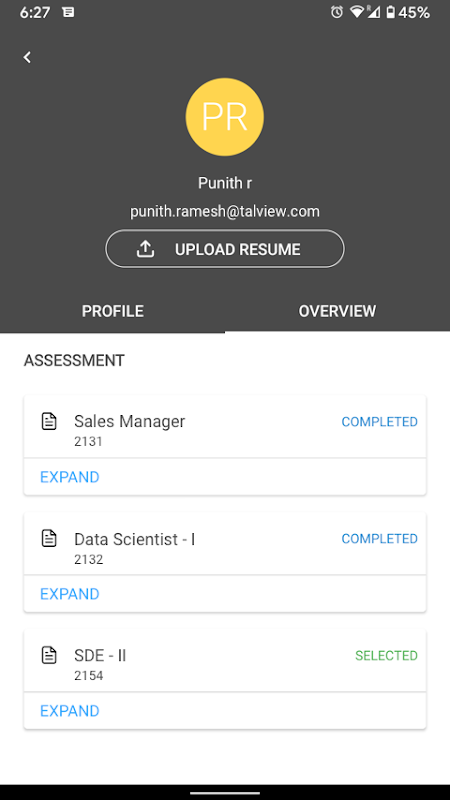Screen dimensions: 450x800
Task: Tap the battery status icon
Action: coord(390,12)
